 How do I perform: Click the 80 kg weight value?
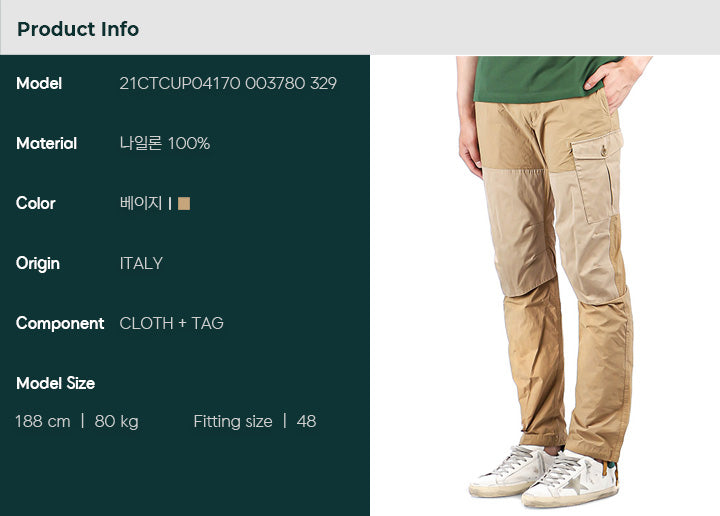coord(117,421)
